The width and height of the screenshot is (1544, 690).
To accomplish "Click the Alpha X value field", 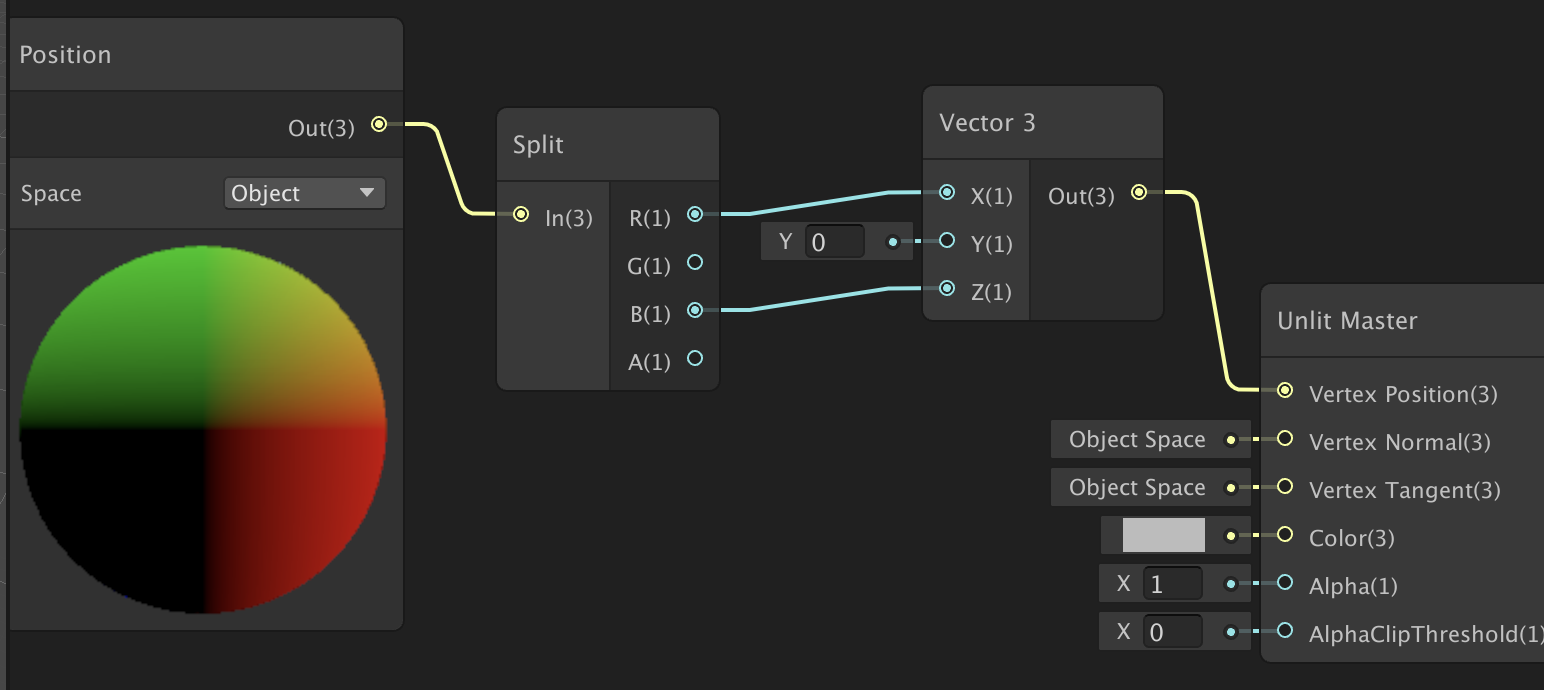I will [x=1172, y=584].
